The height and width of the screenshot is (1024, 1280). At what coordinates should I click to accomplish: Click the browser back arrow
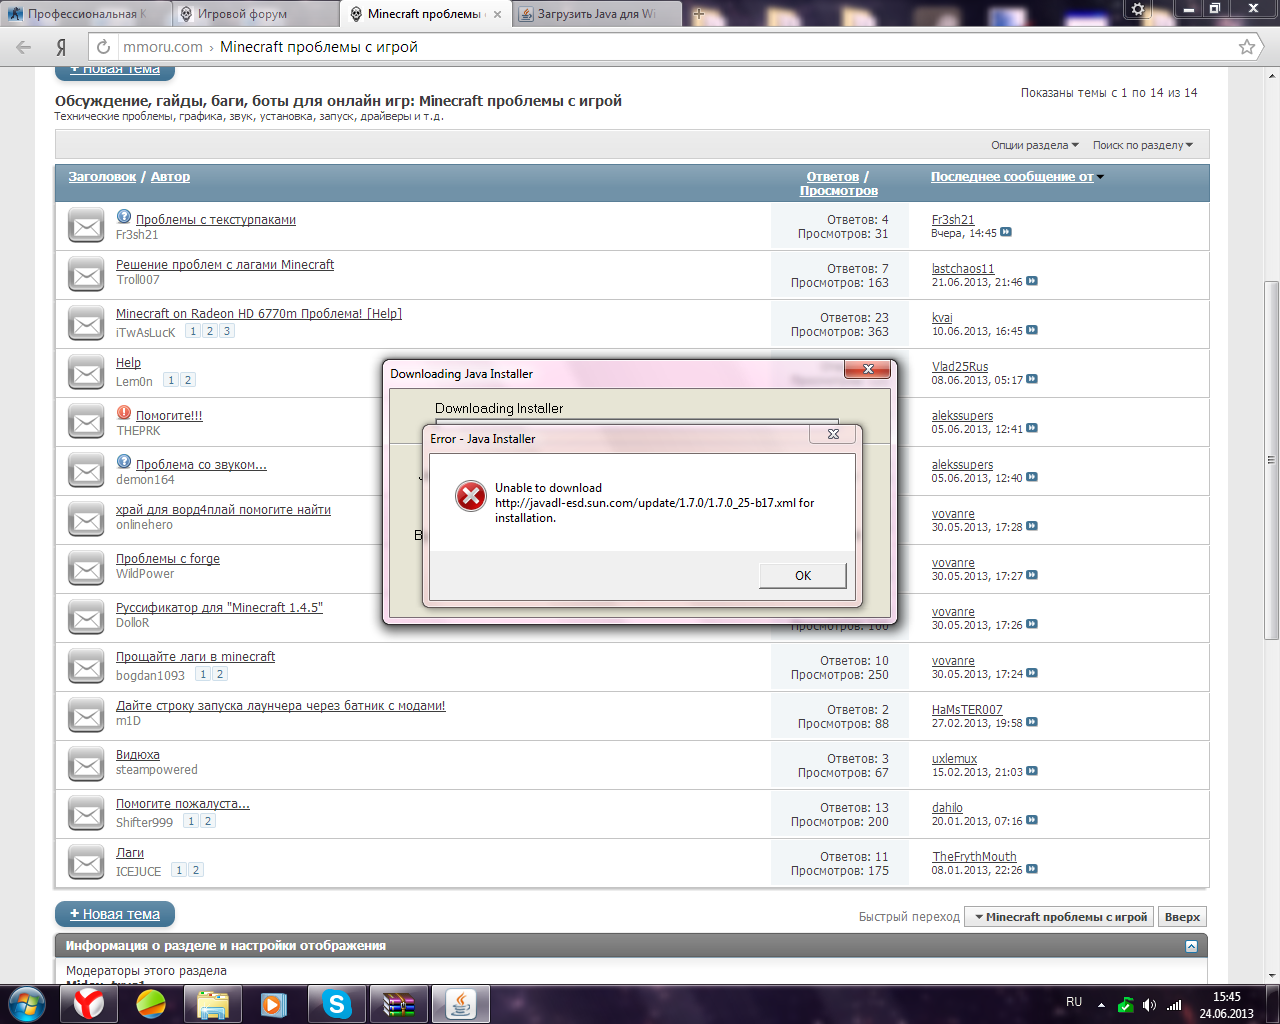tap(23, 47)
